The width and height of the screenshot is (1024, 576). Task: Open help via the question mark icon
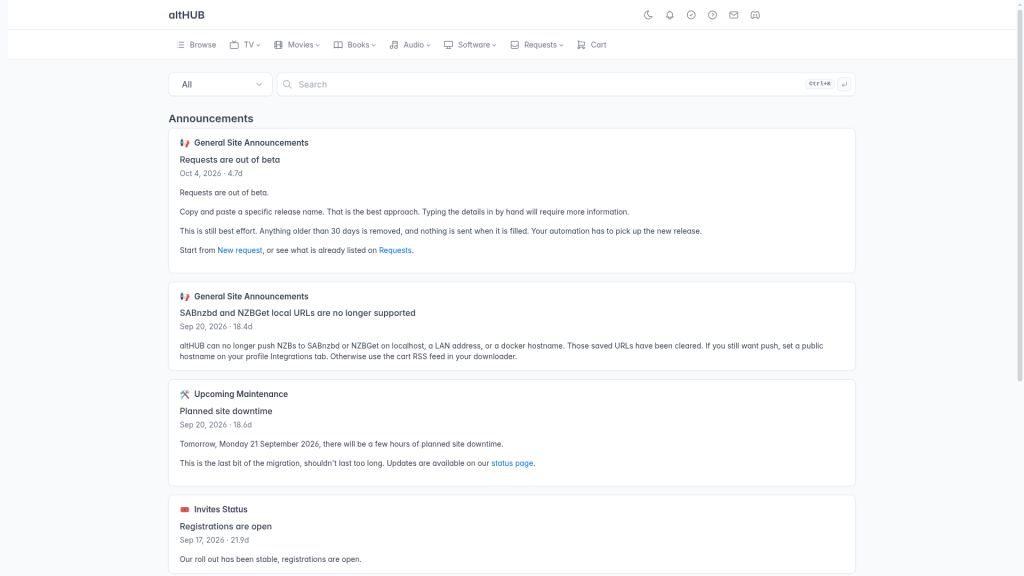(x=712, y=15)
